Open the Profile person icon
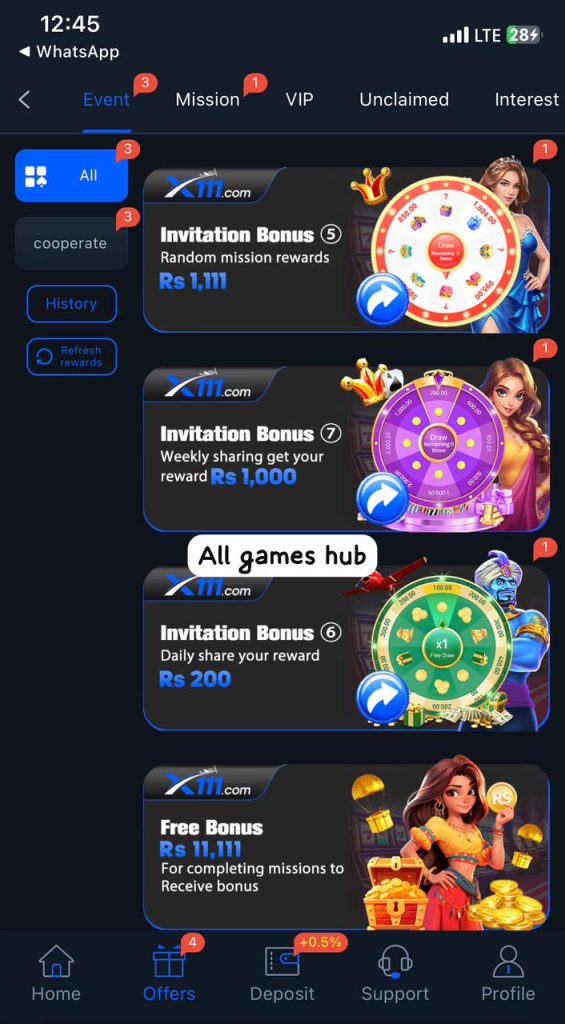This screenshot has height=1024, width=565. (x=508, y=961)
